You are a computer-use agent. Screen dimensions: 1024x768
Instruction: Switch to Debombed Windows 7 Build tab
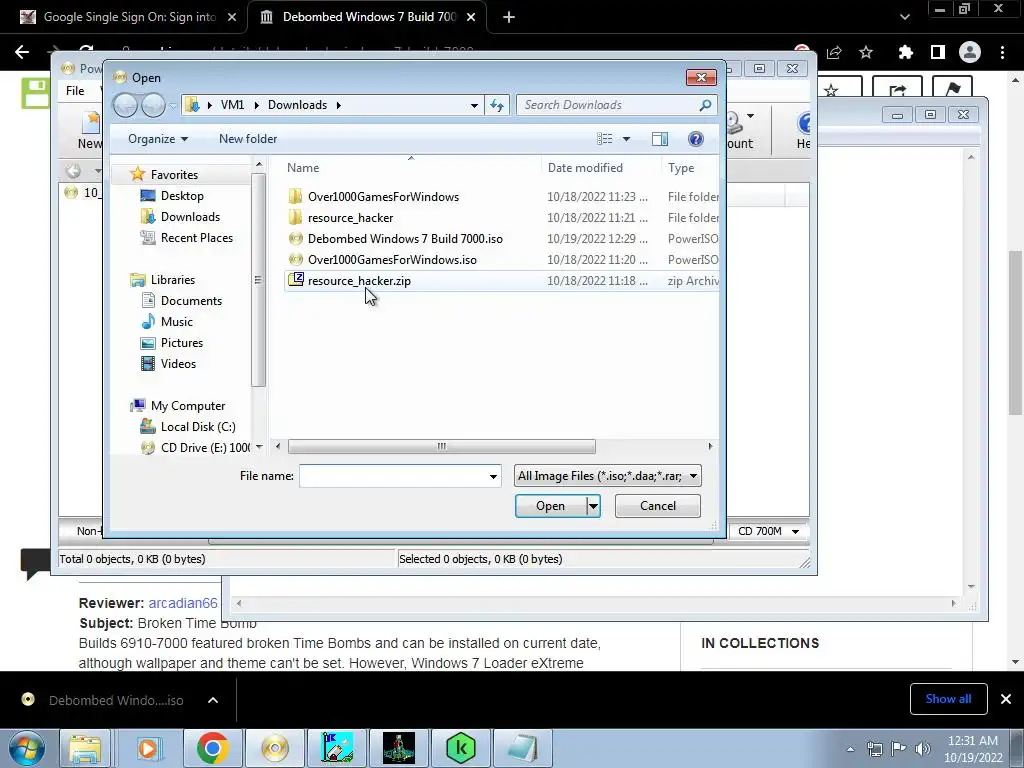tap(369, 17)
